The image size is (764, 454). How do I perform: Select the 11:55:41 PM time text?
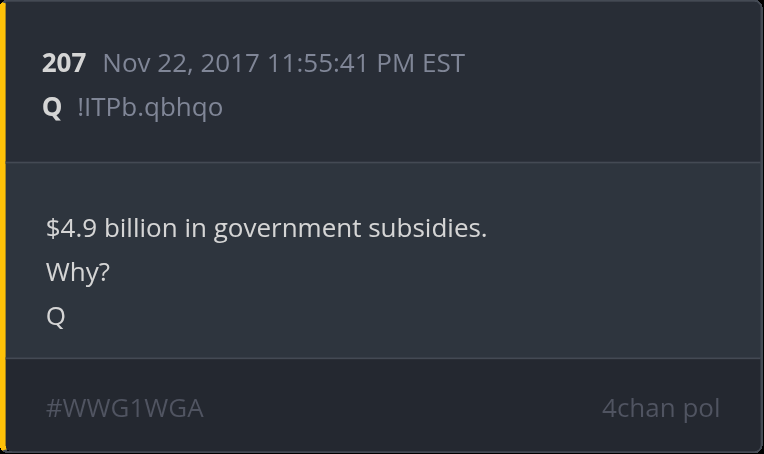pyautogui.click(x=341, y=63)
